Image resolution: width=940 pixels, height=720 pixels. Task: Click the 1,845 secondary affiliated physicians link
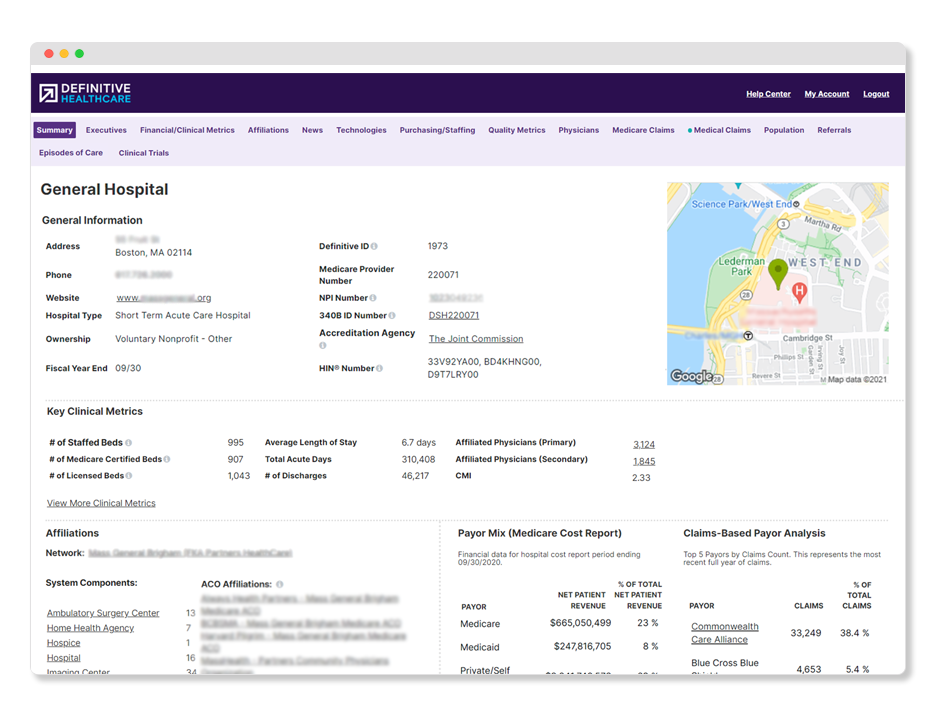(x=644, y=462)
